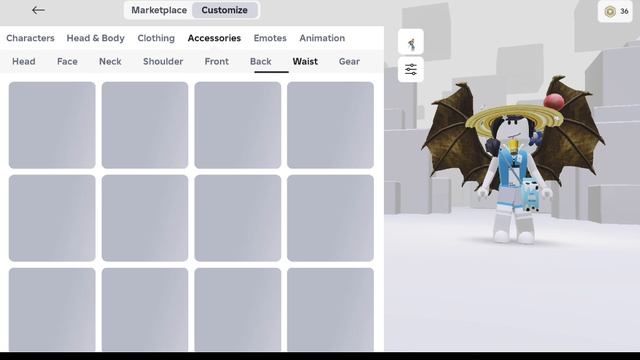Open the Clothing category
This screenshot has width=640, height=360.
tap(156, 38)
